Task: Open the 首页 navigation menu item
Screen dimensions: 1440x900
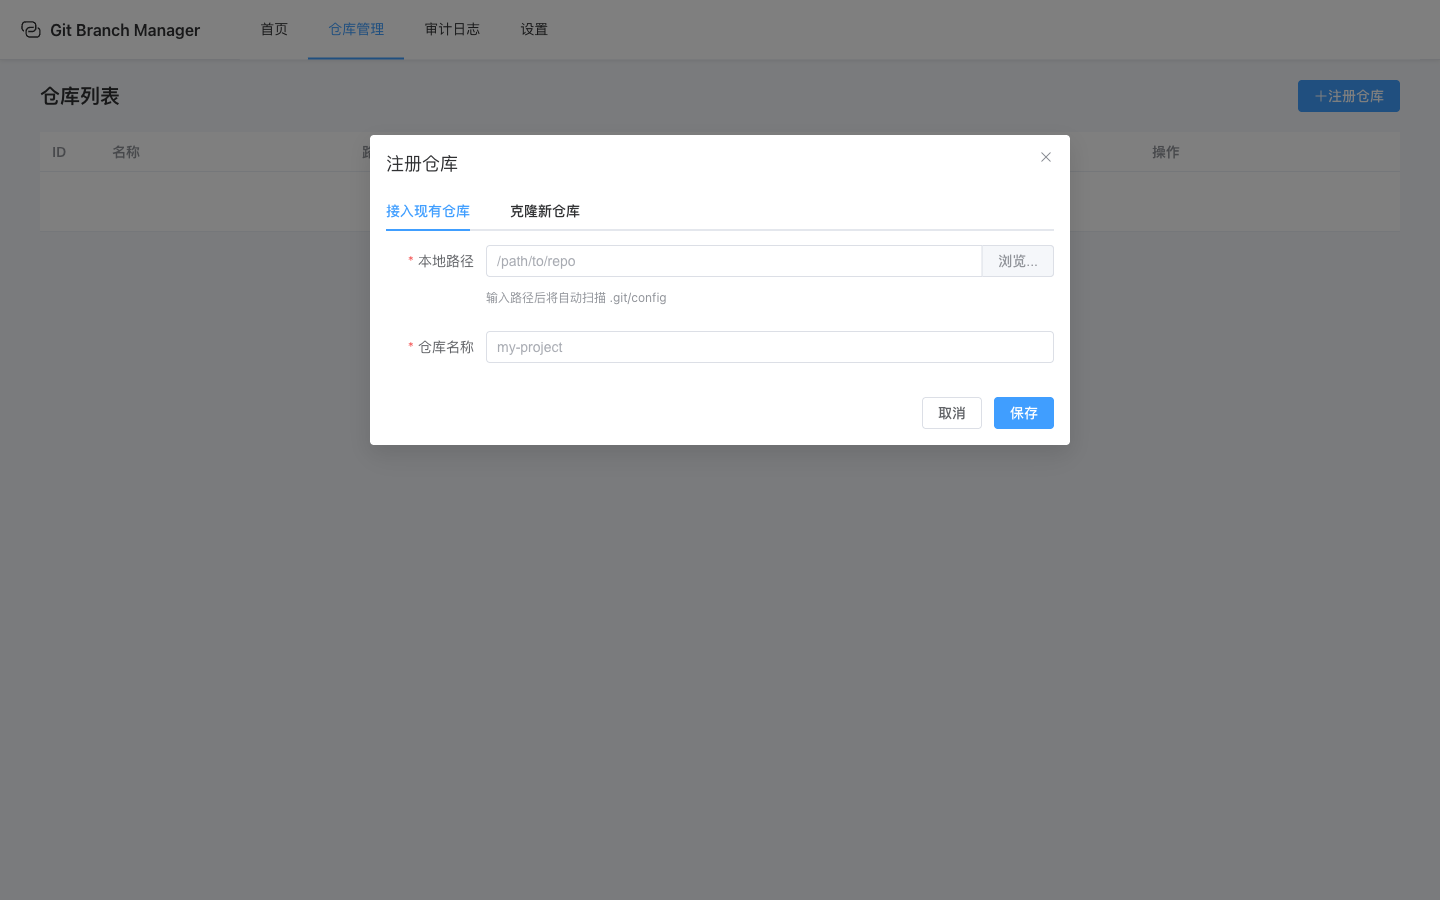Action: click(273, 29)
